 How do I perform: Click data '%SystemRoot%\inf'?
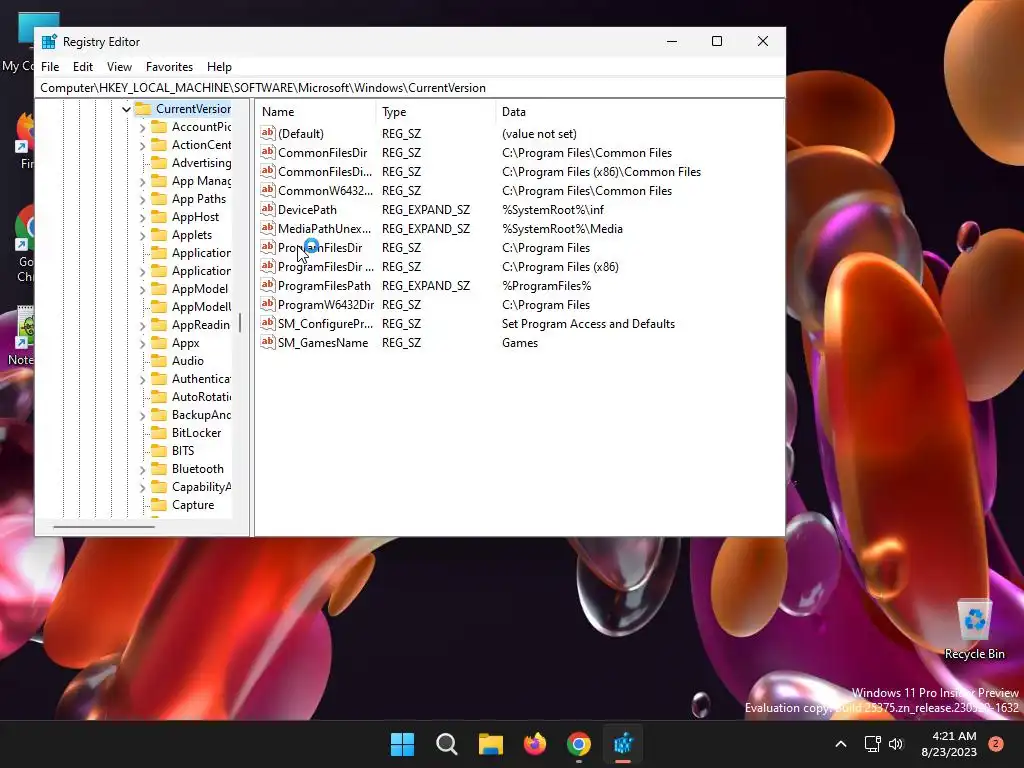(552, 210)
